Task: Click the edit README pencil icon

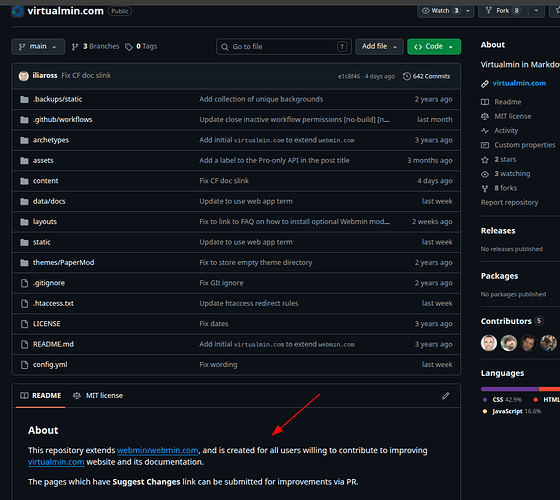Action: click(445, 396)
